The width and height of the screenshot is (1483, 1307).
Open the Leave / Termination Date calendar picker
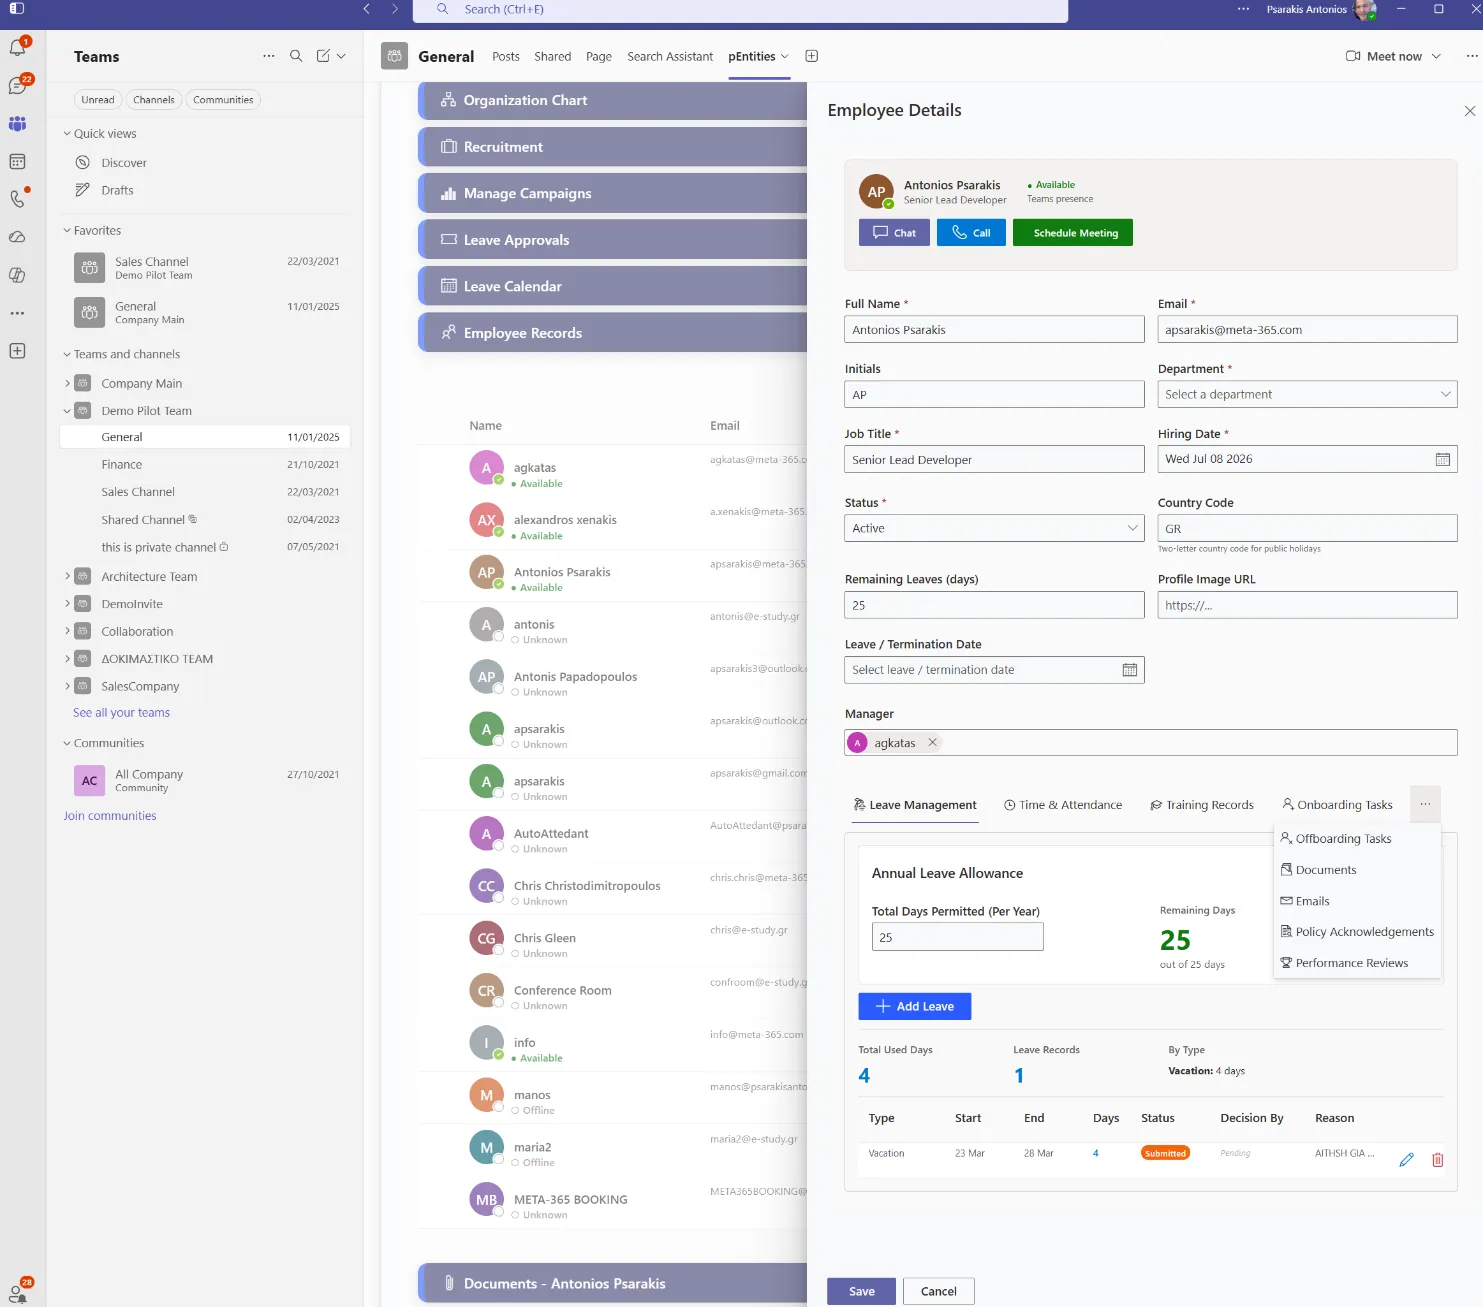pyautogui.click(x=1130, y=670)
